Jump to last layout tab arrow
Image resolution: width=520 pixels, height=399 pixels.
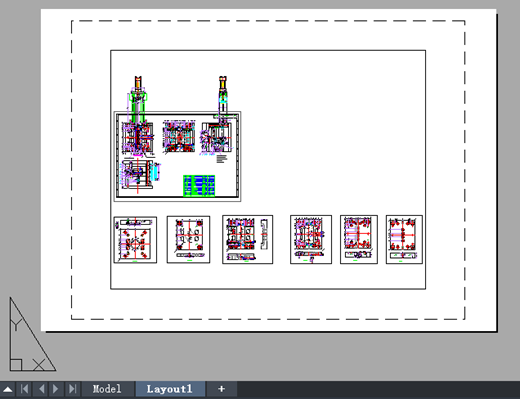point(72,389)
